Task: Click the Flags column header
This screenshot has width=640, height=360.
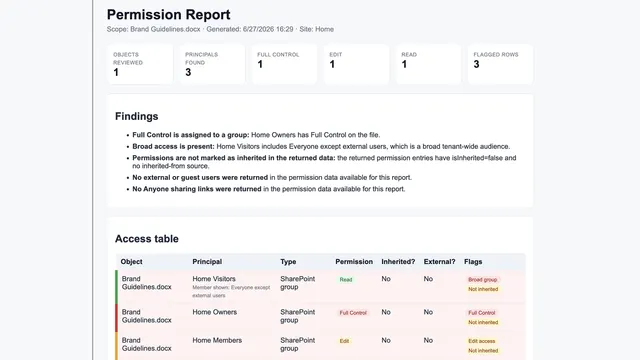Action: [473, 262]
